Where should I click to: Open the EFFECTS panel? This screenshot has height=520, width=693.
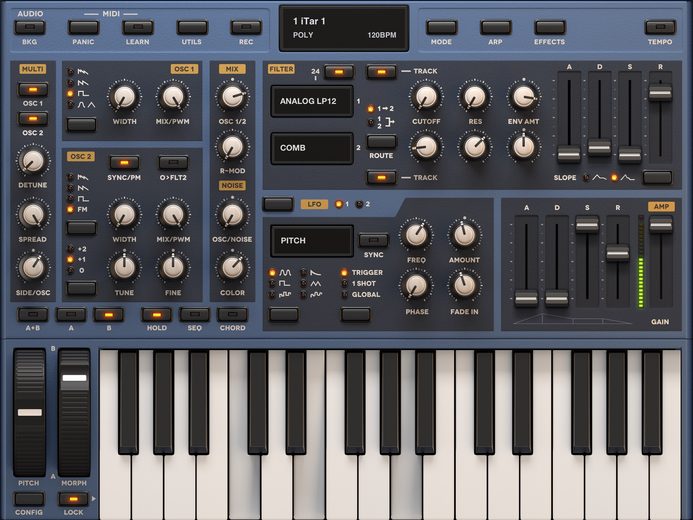tap(549, 27)
